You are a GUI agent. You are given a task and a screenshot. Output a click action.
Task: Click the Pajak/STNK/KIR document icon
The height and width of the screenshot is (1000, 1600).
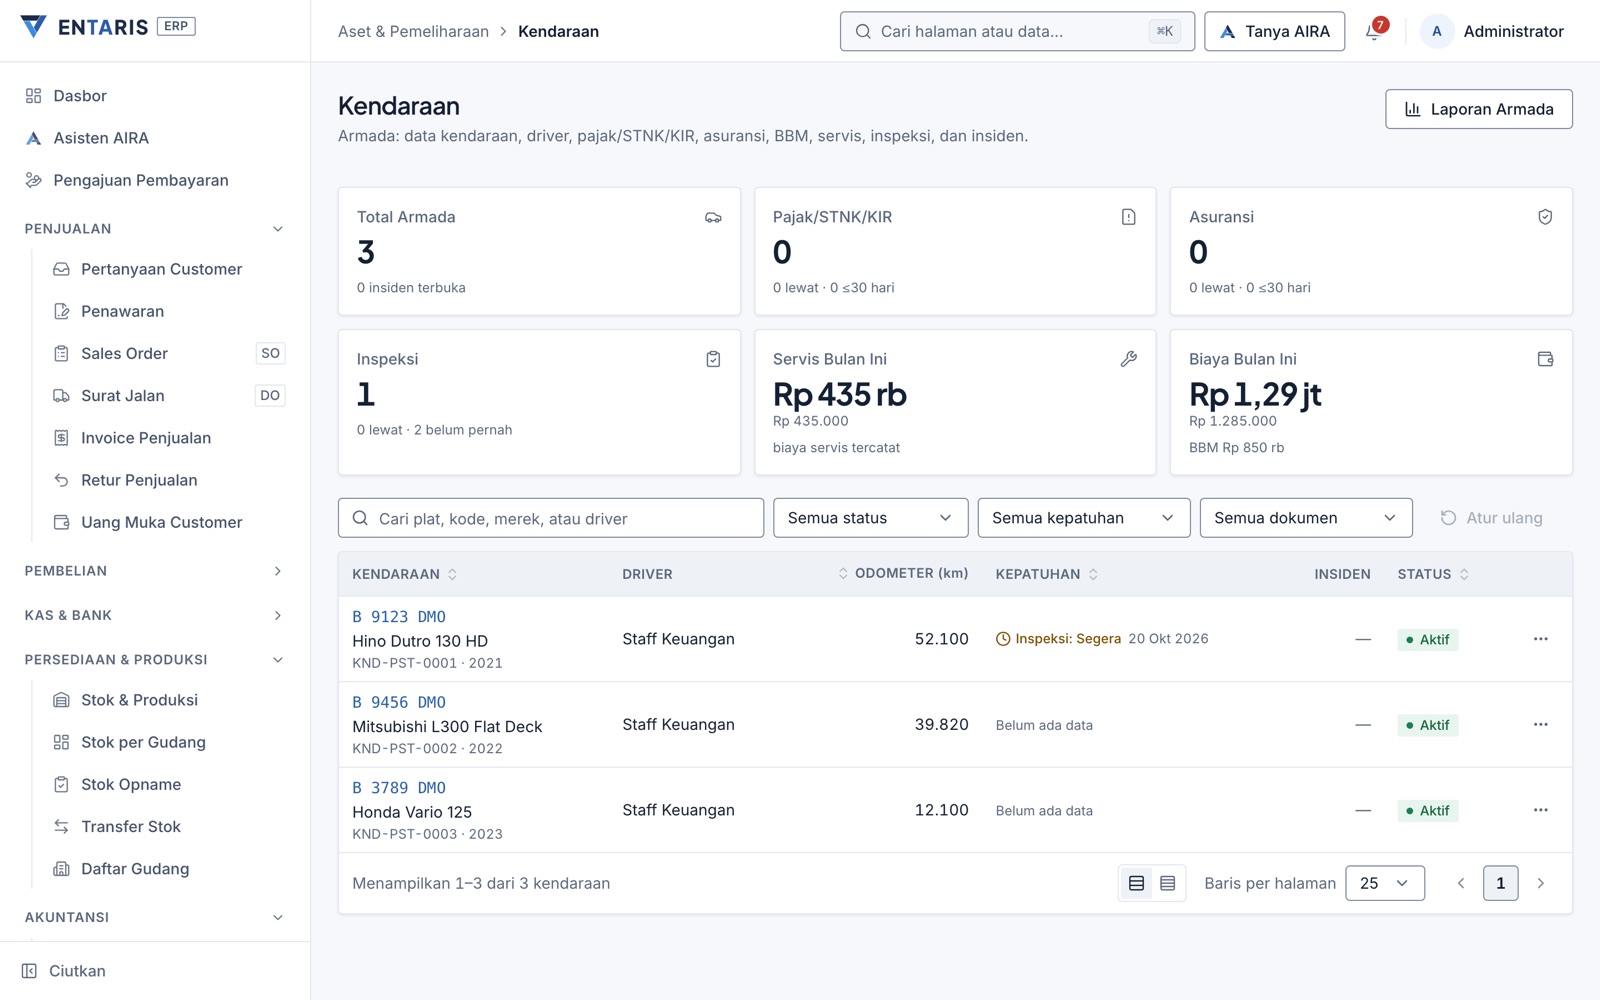[1128, 217]
